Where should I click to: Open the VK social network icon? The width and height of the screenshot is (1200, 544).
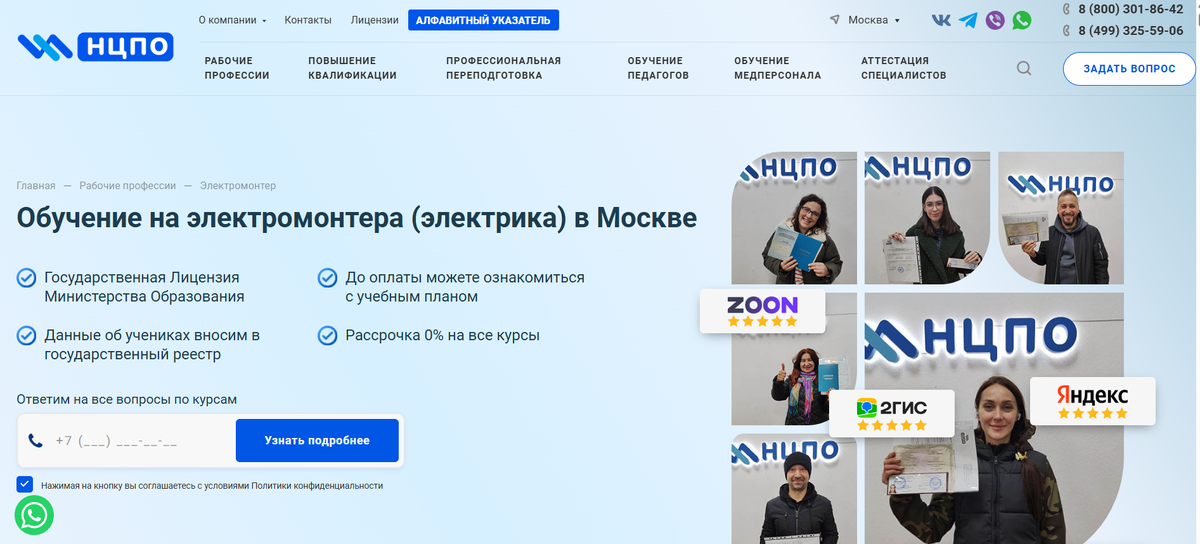tap(941, 20)
